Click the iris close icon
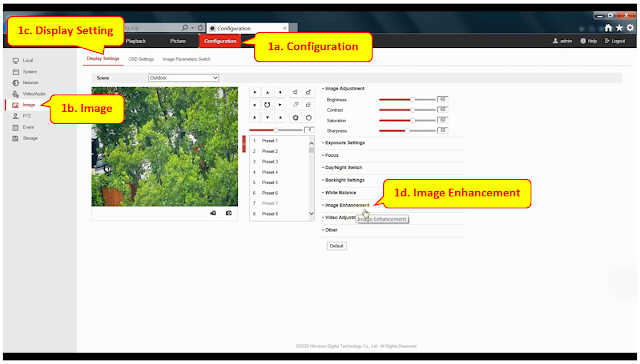Screen dimensions: 640x364 (296, 118)
